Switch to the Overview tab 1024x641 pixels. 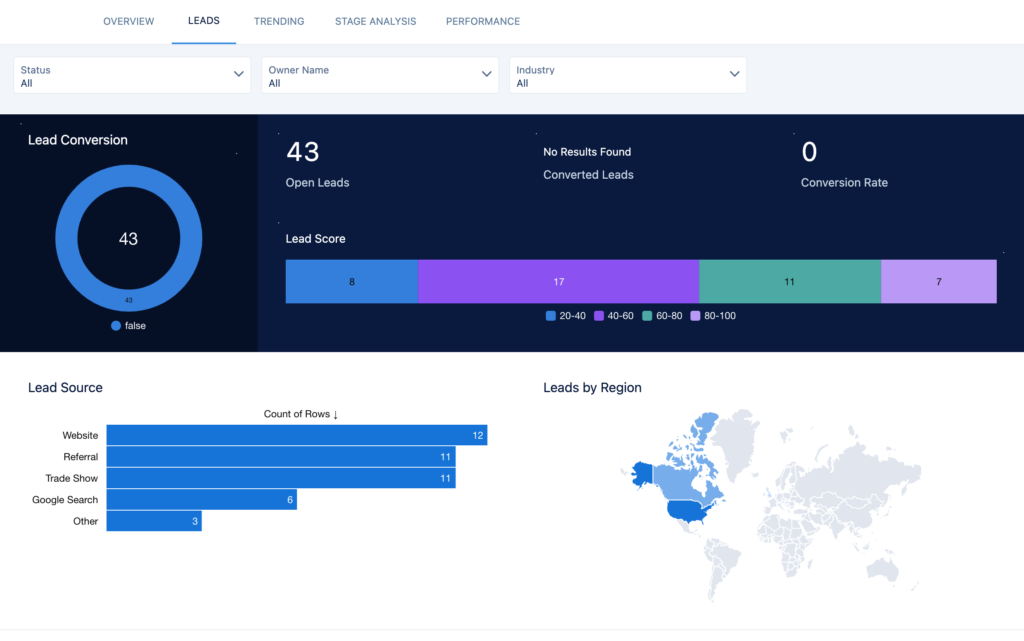pyautogui.click(x=128, y=21)
